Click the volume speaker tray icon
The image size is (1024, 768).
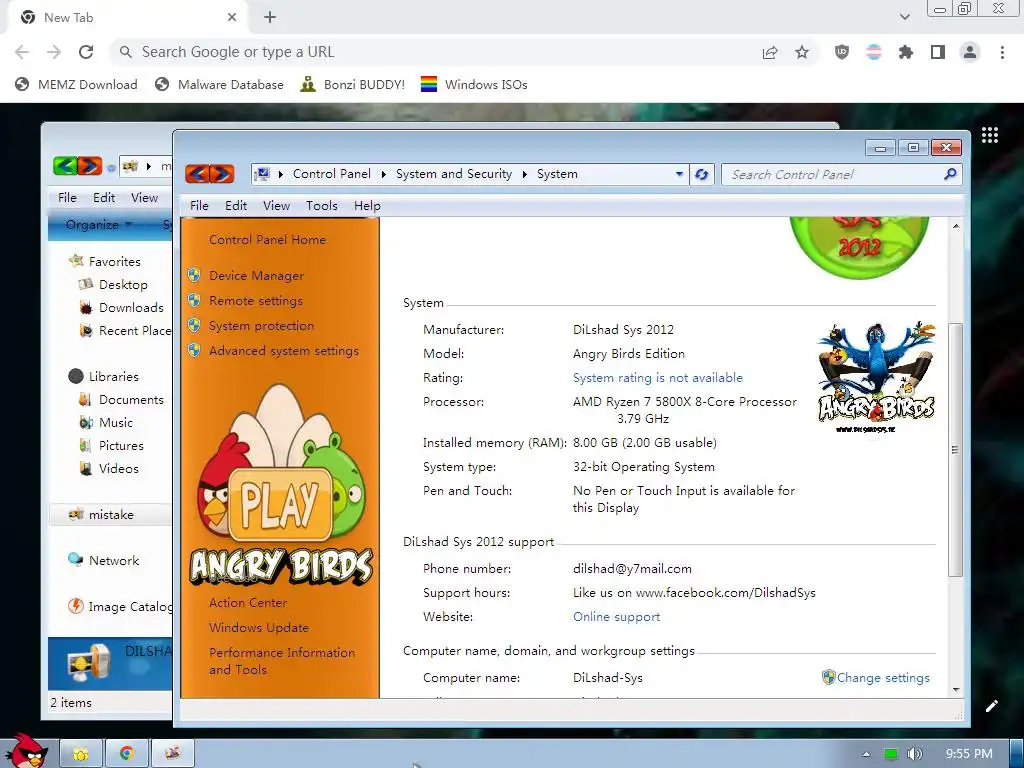pyautogui.click(x=915, y=754)
